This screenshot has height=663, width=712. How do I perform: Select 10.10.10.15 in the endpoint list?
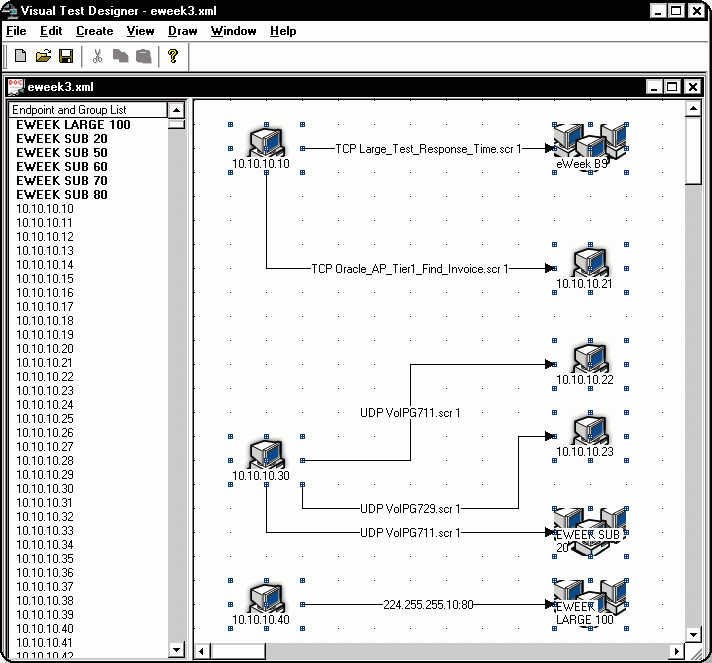[x=45, y=279]
